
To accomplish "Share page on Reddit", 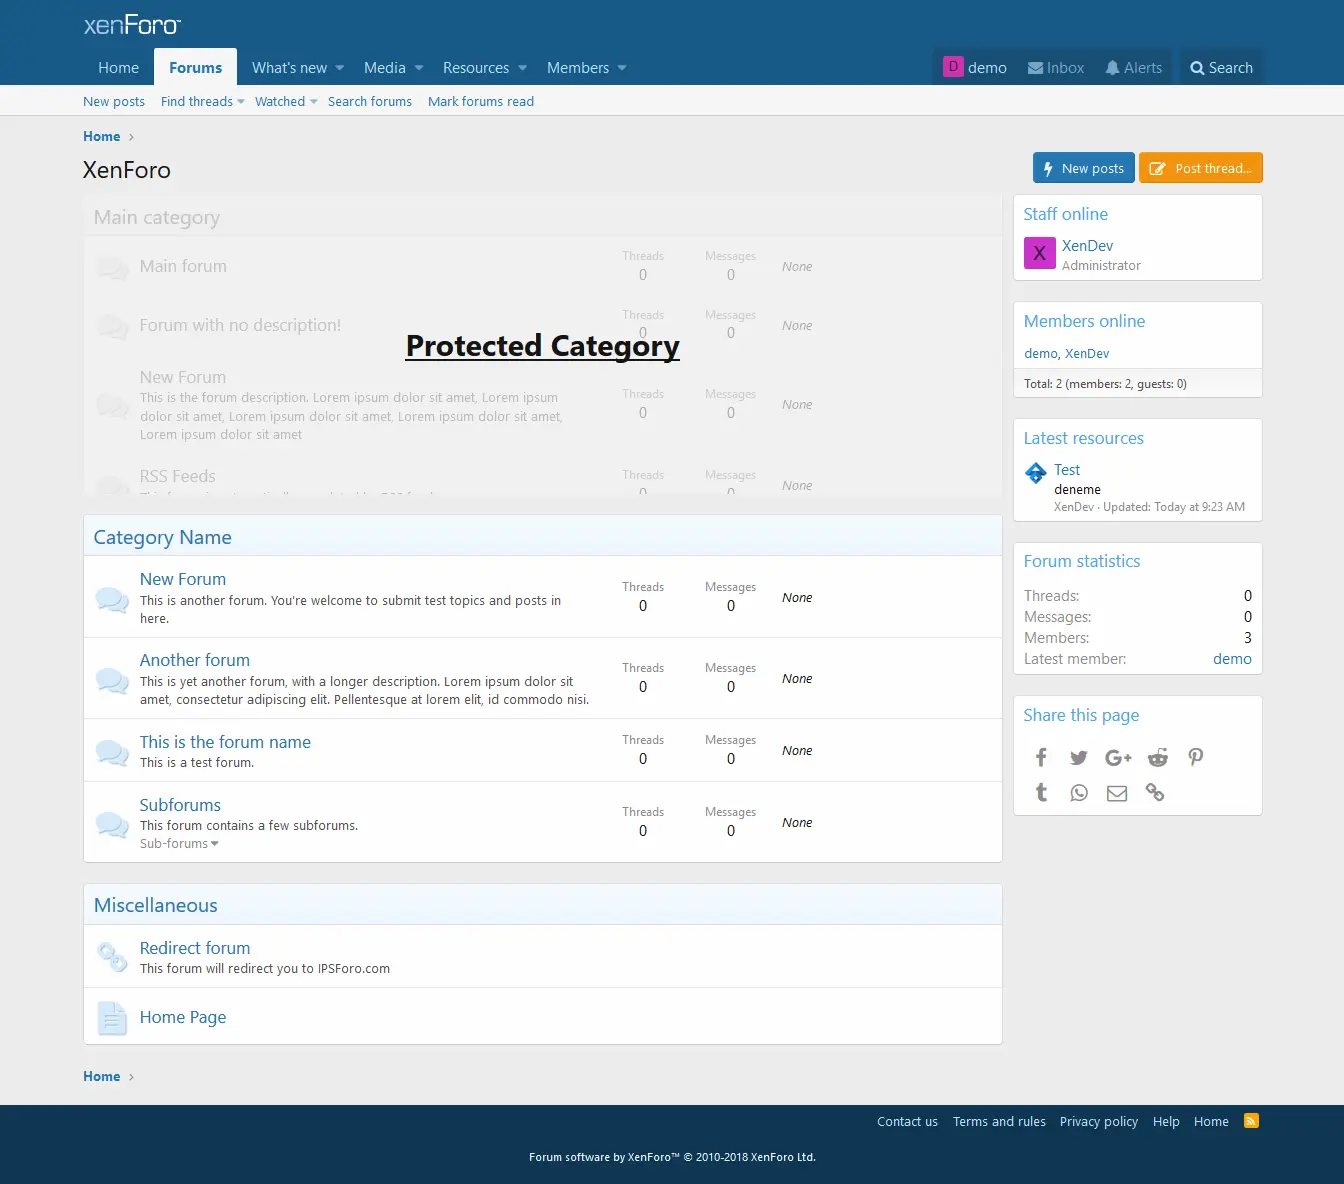I will tap(1157, 757).
